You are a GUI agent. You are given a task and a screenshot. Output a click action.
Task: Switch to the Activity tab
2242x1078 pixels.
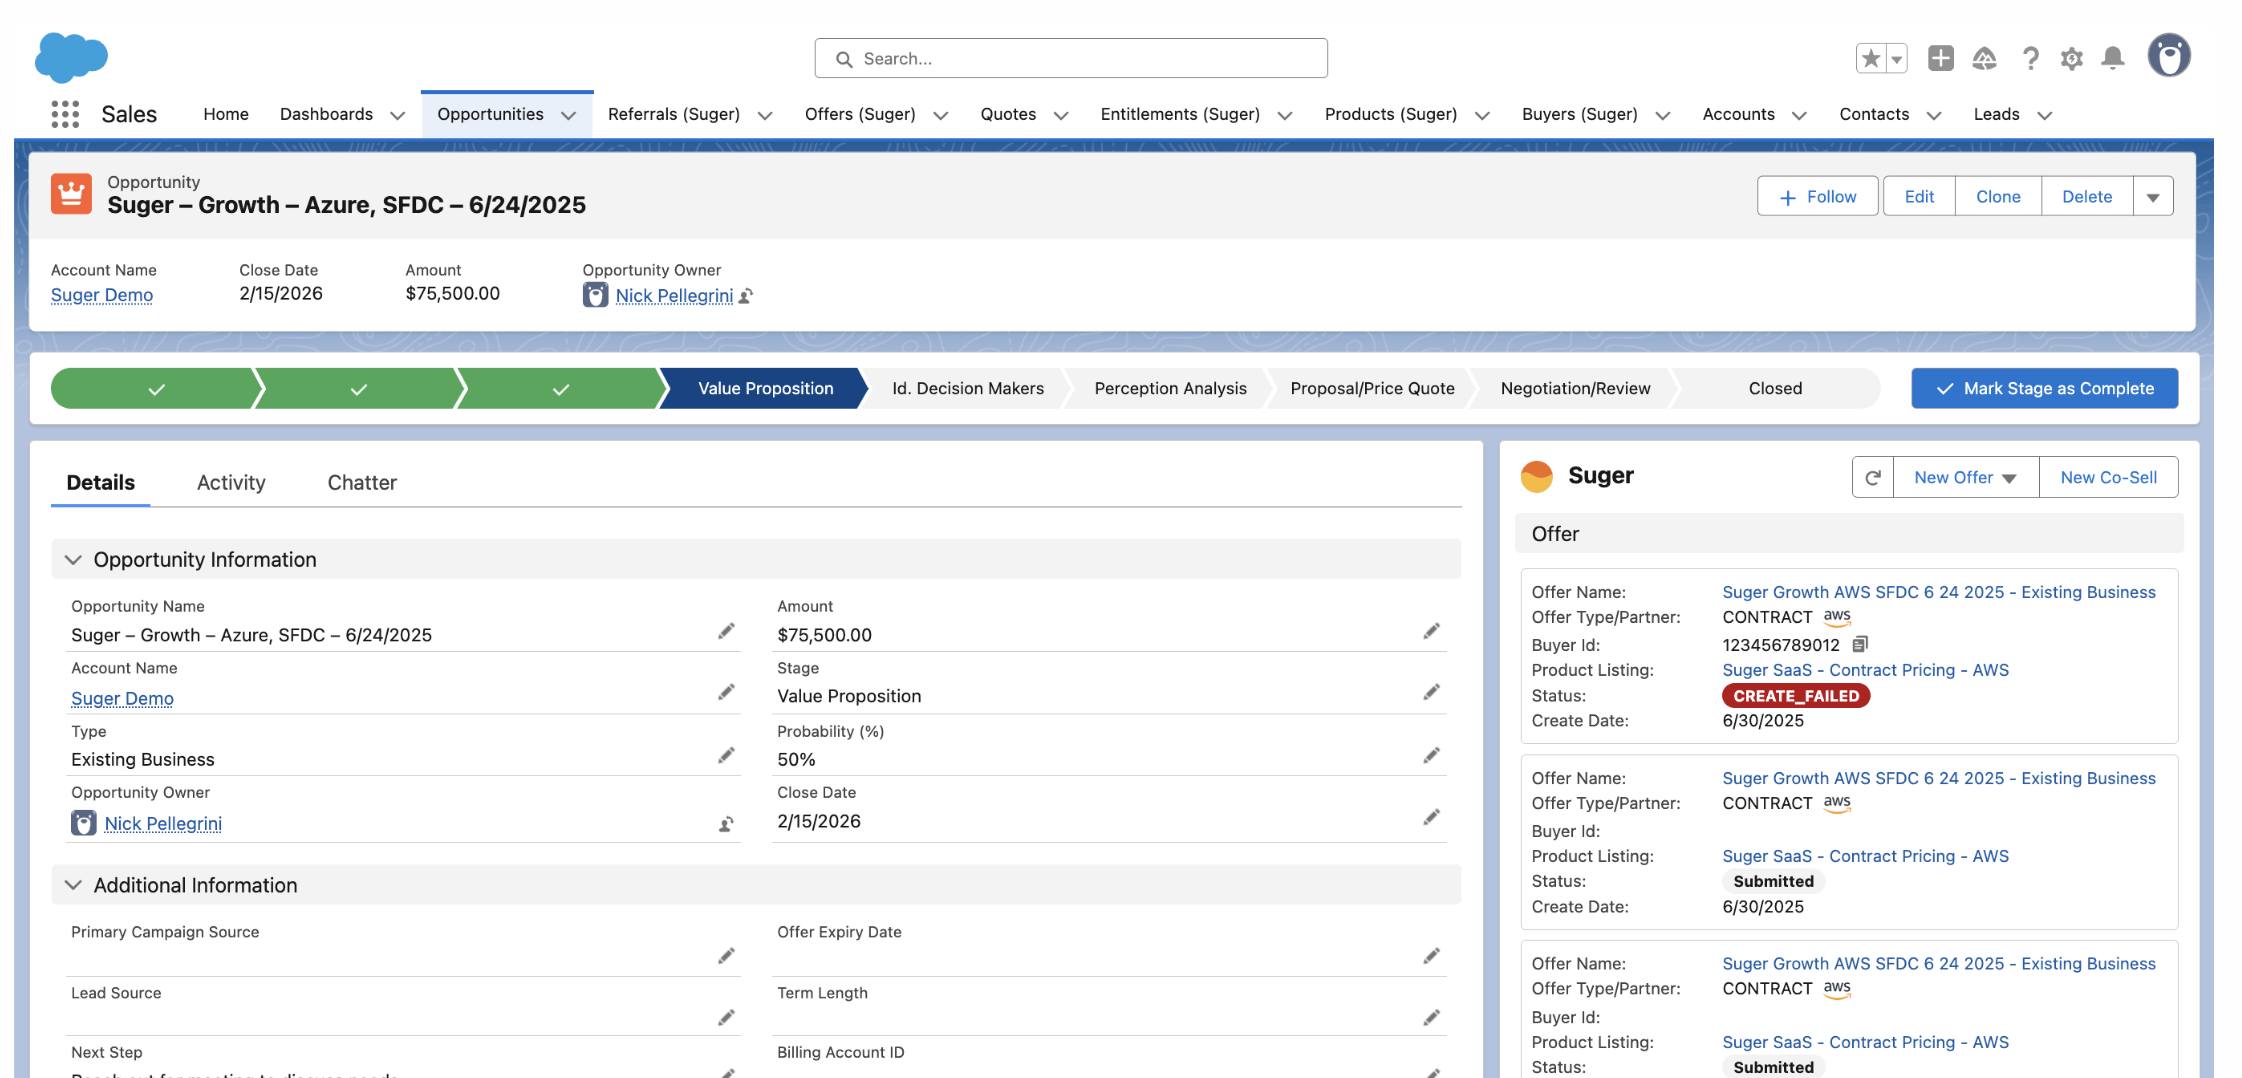tap(231, 483)
